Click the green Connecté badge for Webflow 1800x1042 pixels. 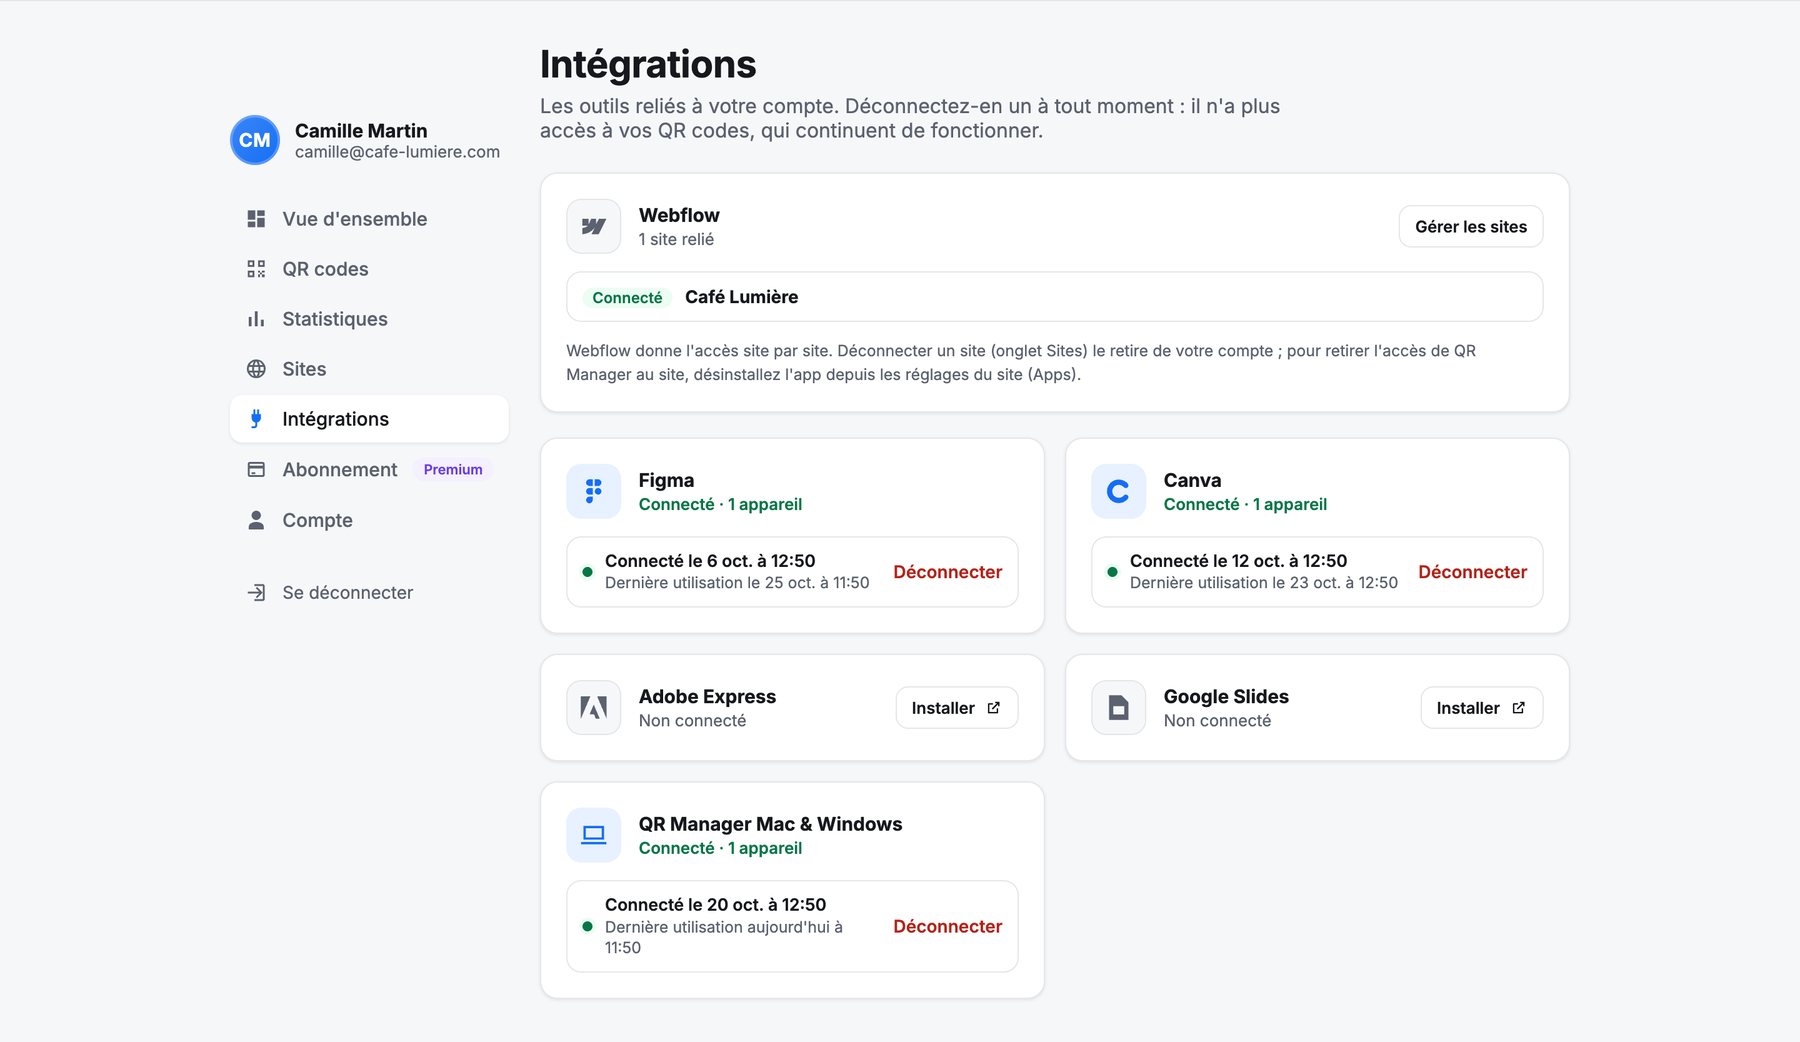627,298
